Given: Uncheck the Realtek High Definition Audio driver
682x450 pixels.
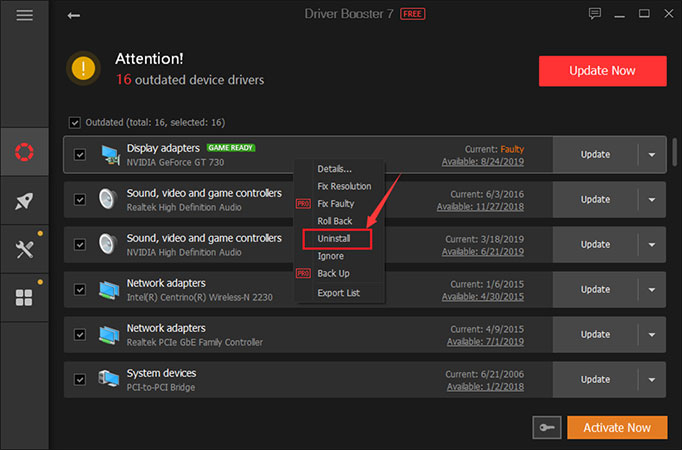Looking at the screenshot, I should pos(80,200).
